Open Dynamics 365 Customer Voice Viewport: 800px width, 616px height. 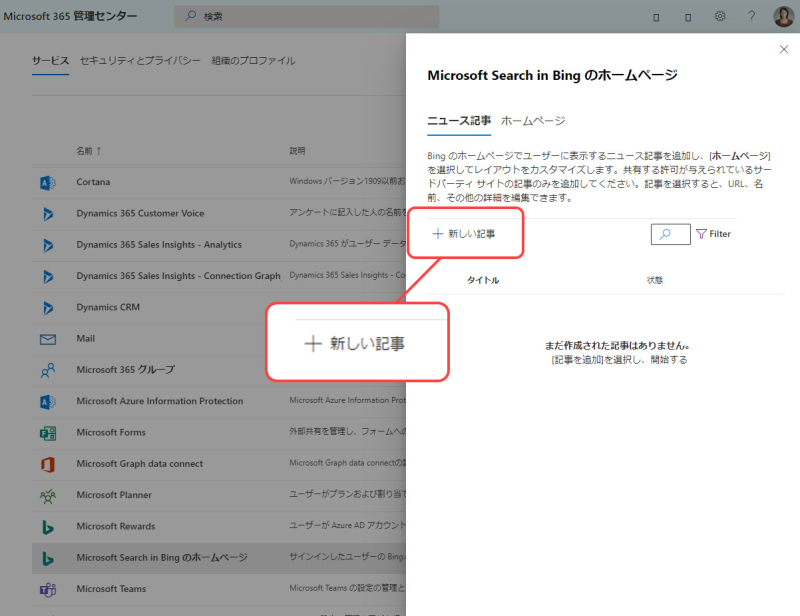(x=140, y=213)
